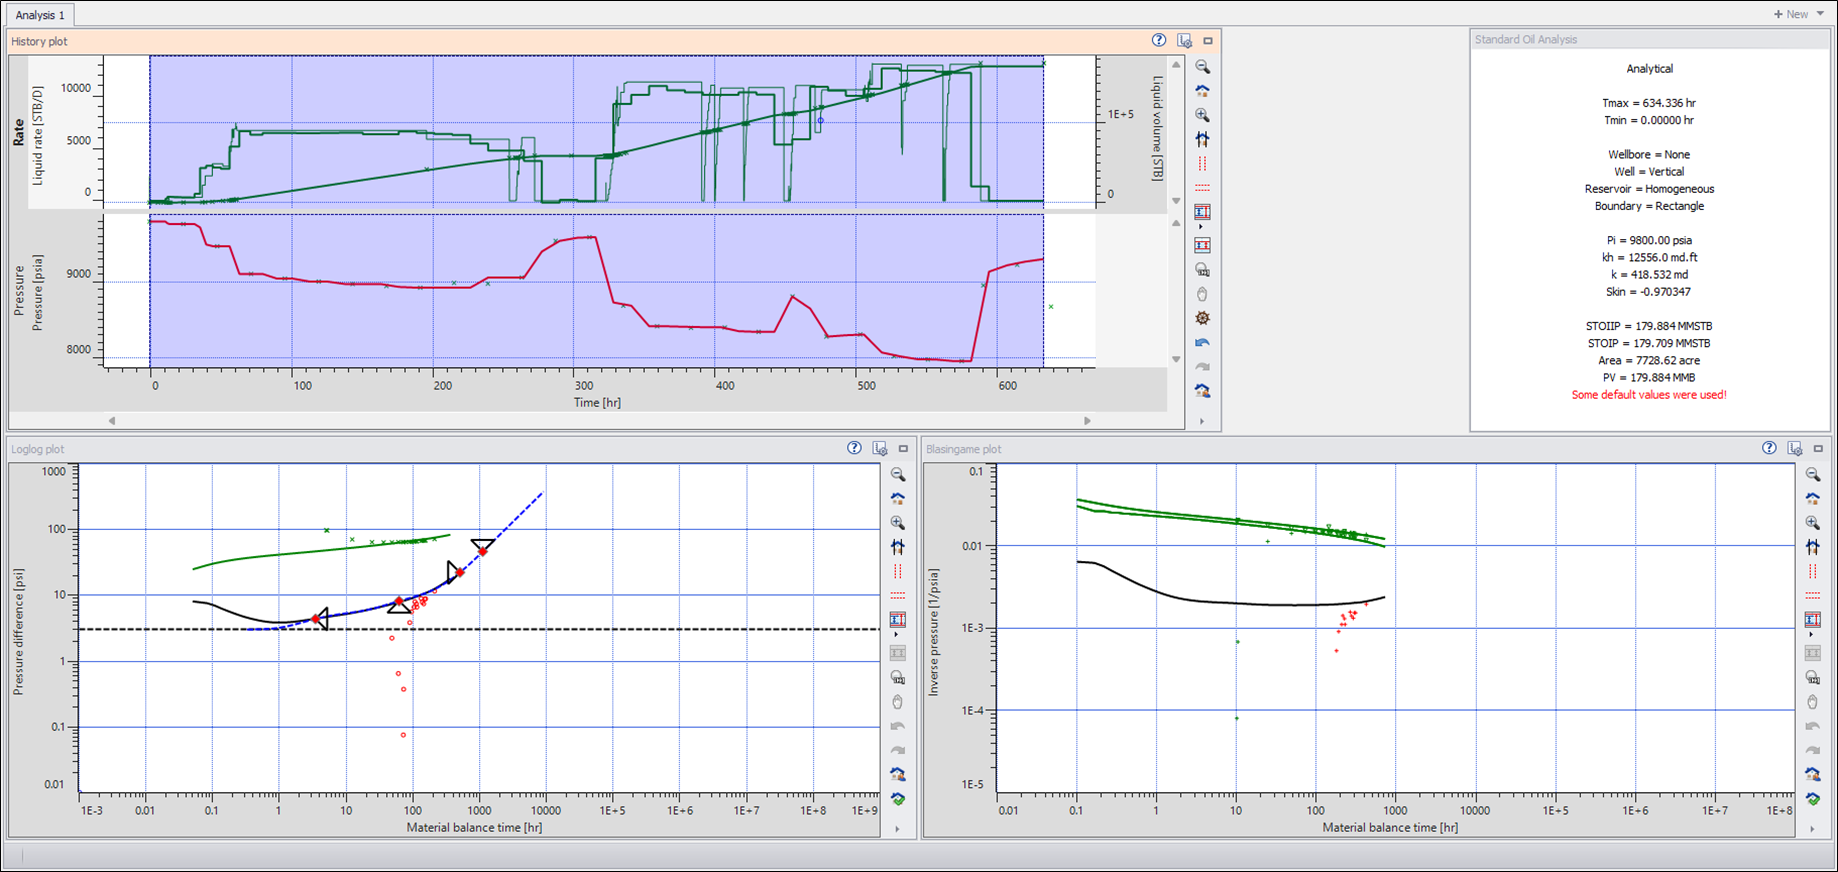Viewport: 1838px width, 872px height.
Task: Expand Loglog plot toolbar overflow arrow at bottom
Action: click(897, 829)
